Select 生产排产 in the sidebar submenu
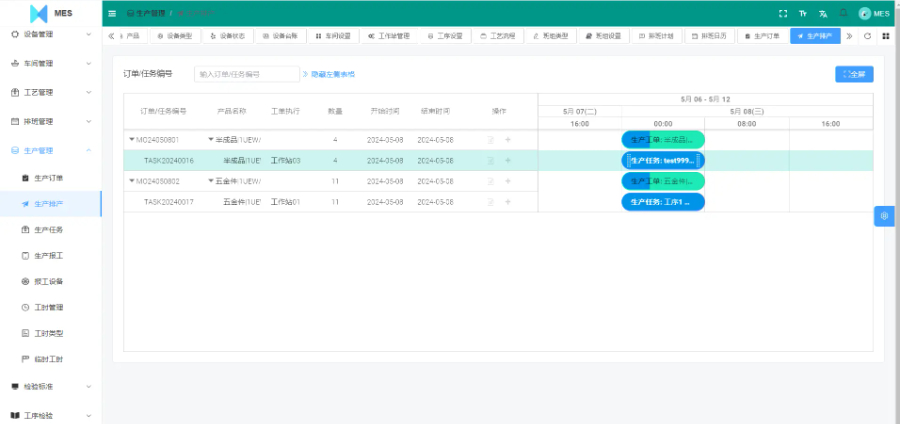 (49, 204)
